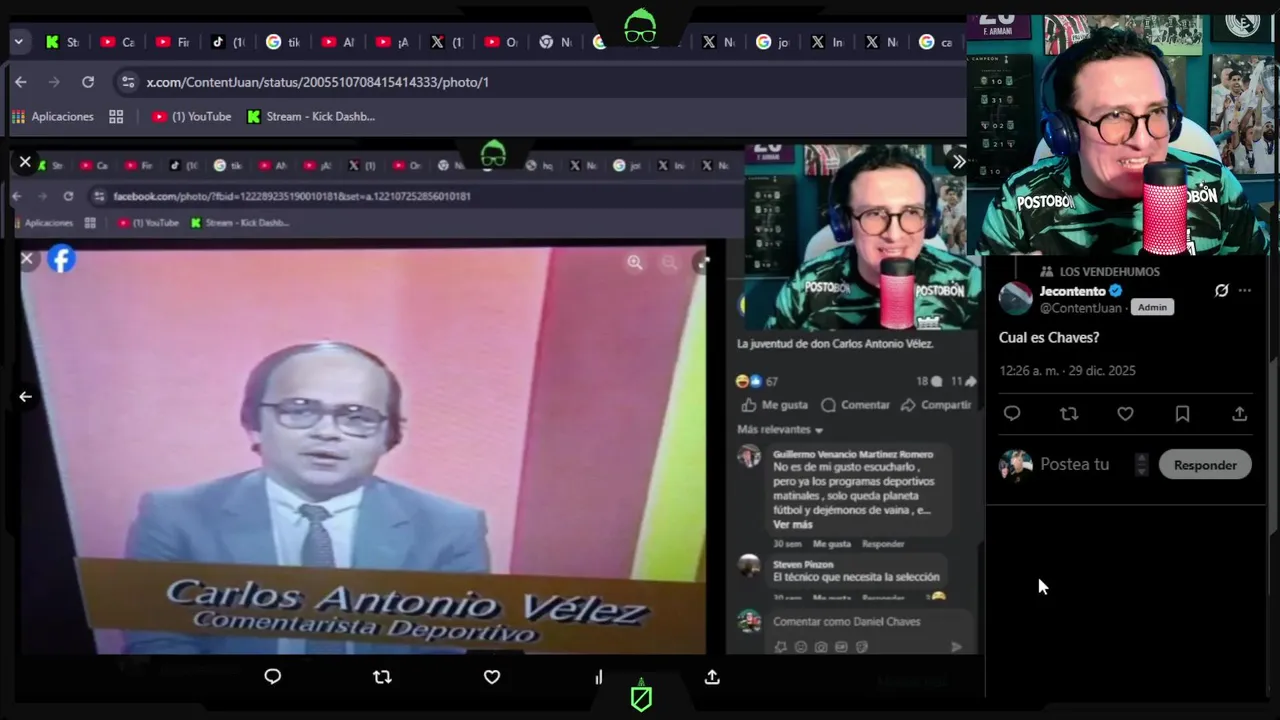Reply icon under 'Cual es Chaves?' tweet
This screenshot has width=1280, height=720.
point(1012,414)
